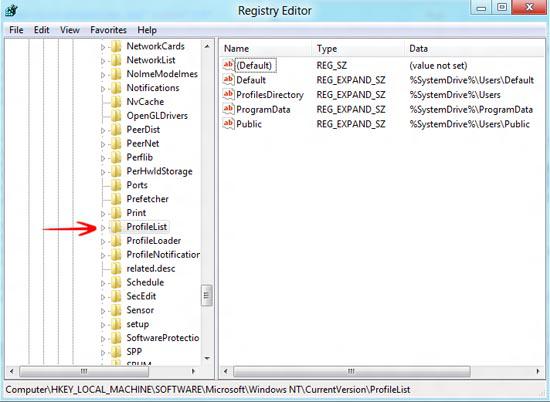Viewport: 550px width, 402px height.
Task: Click tree pane horizontal scroll right arrow
Action: 193,371
